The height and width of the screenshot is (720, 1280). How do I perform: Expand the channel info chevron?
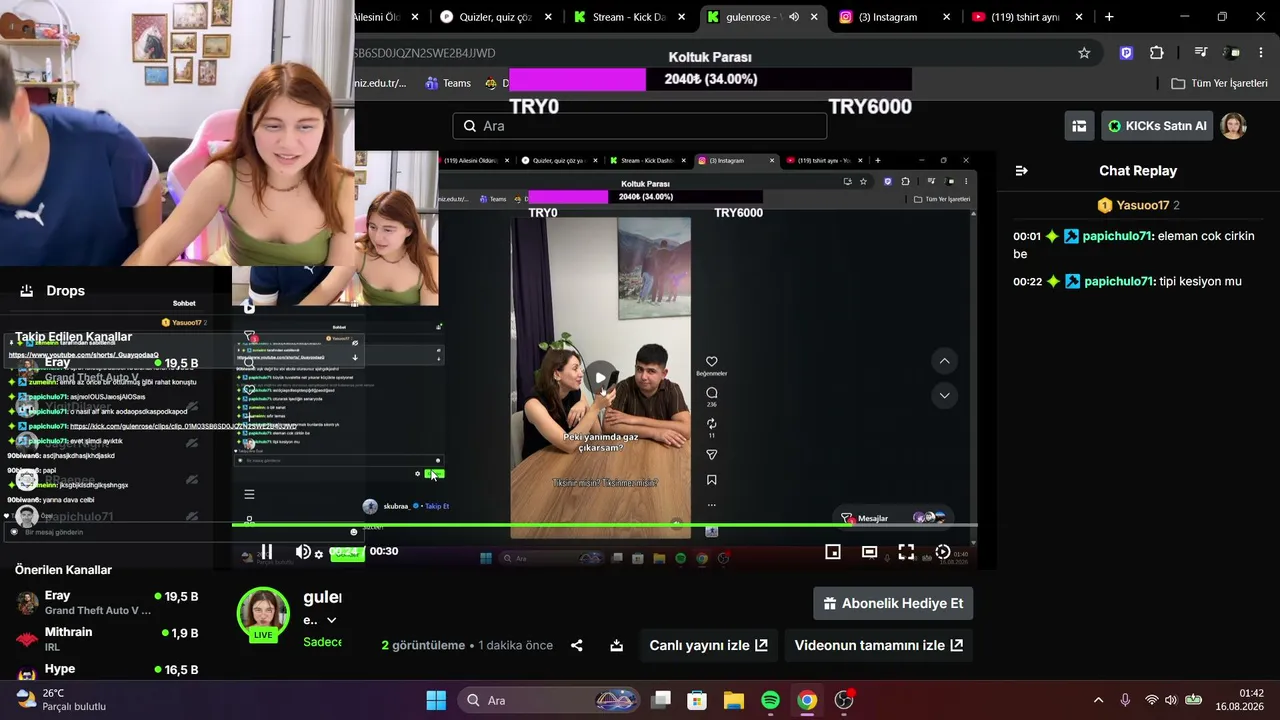coord(331,620)
